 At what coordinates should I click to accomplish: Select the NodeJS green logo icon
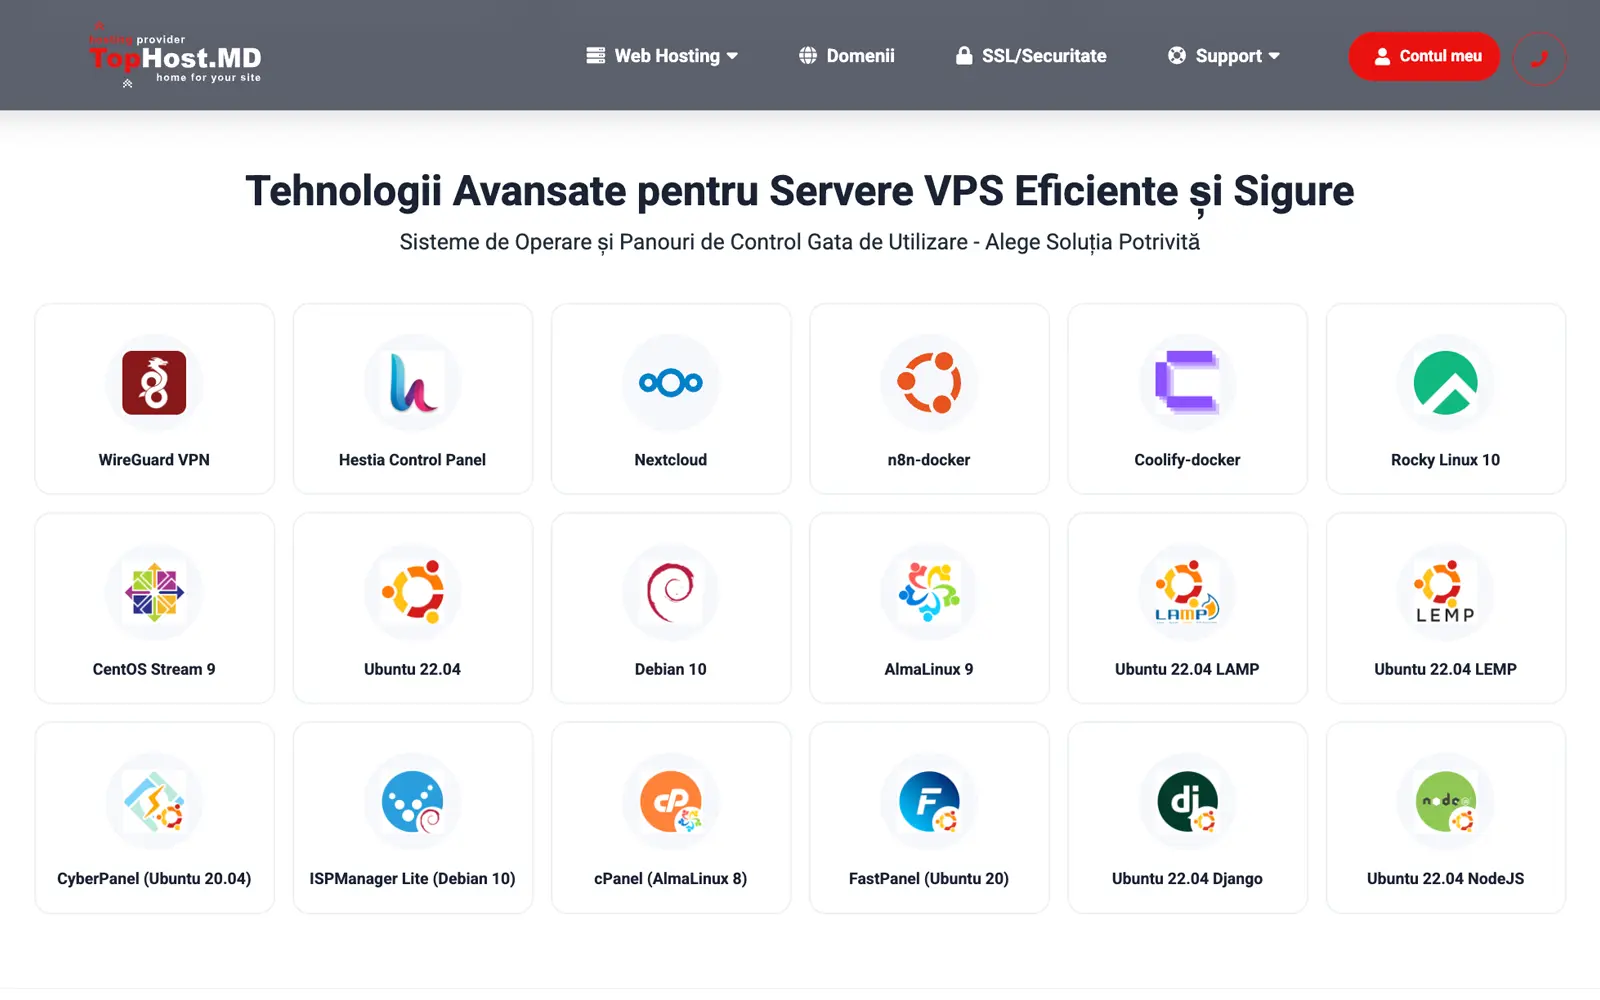point(1446,801)
